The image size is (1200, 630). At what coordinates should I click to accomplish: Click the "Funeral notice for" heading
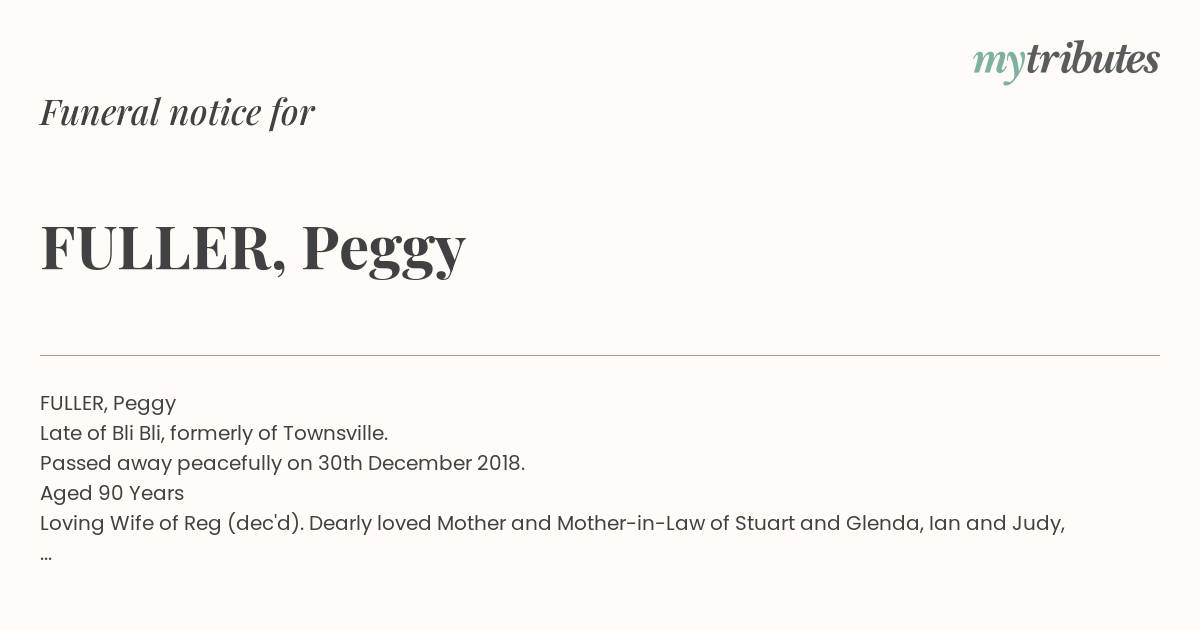coord(177,112)
